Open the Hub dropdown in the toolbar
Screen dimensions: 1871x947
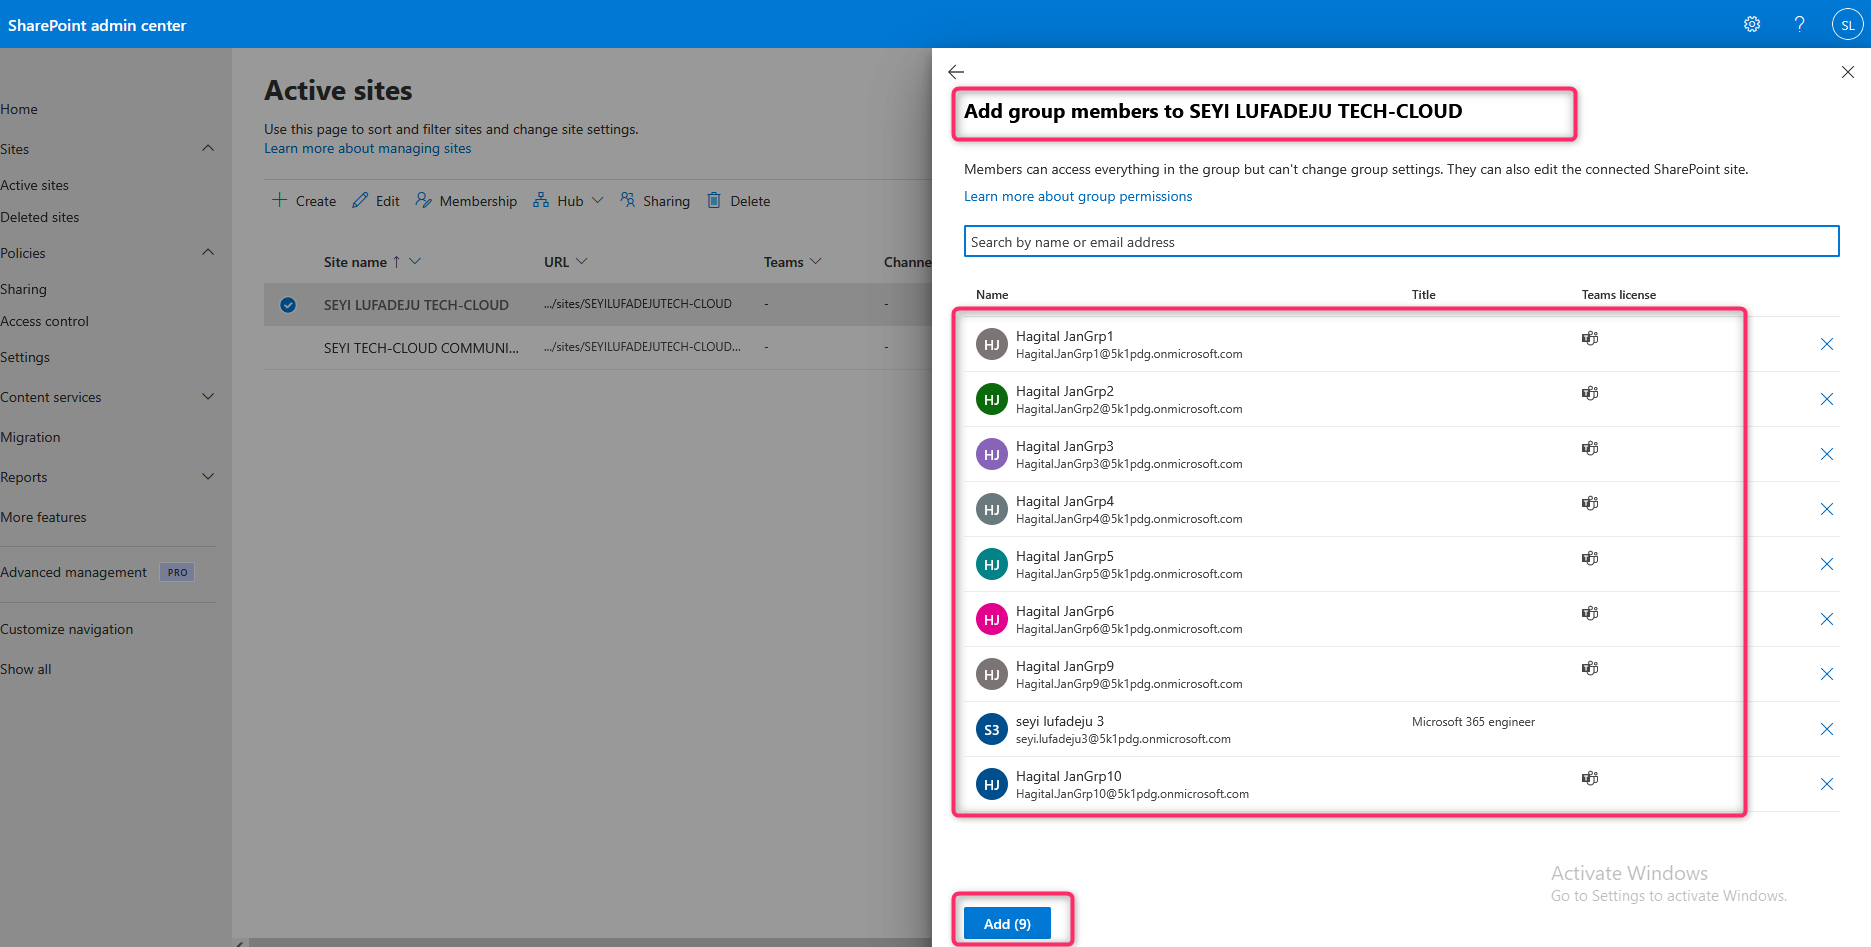click(x=568, y=201)
